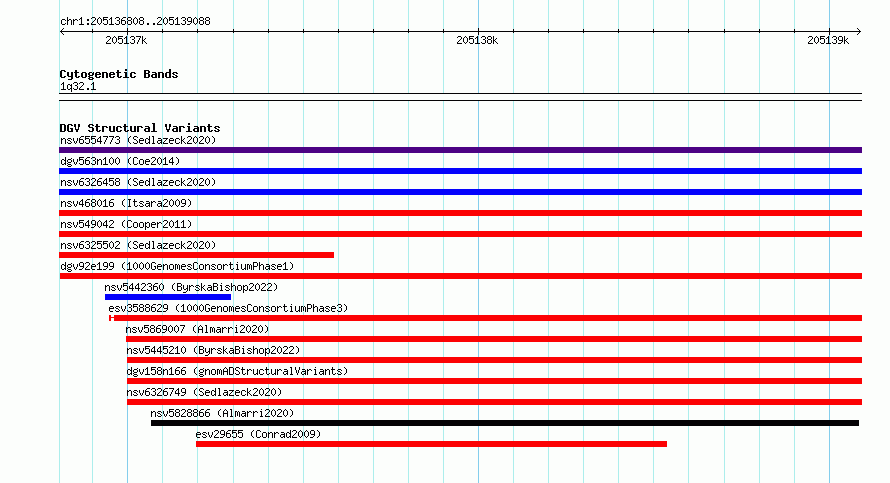Select the red esv3588629 variant bar
Viewport: 890px width, 483px height.
(486, 318)
